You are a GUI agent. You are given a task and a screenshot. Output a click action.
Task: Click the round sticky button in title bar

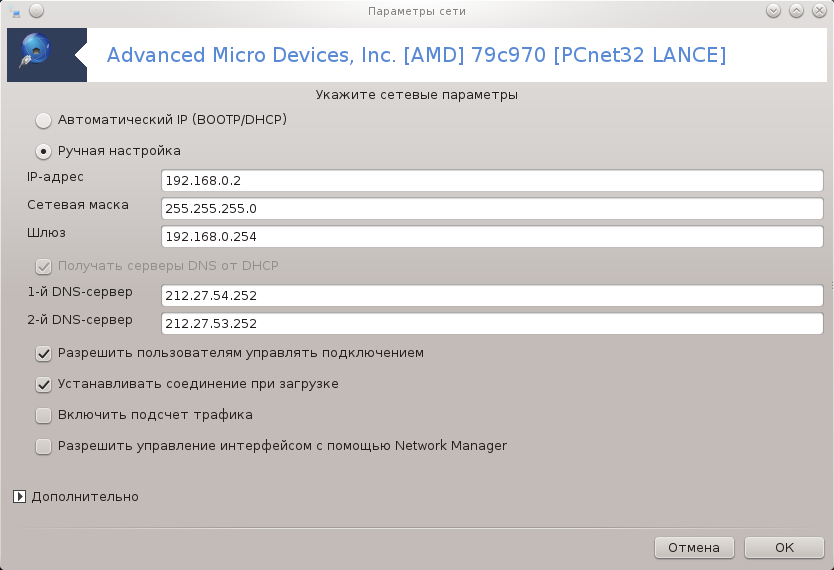pyautogui.click(x=36, y=11)
